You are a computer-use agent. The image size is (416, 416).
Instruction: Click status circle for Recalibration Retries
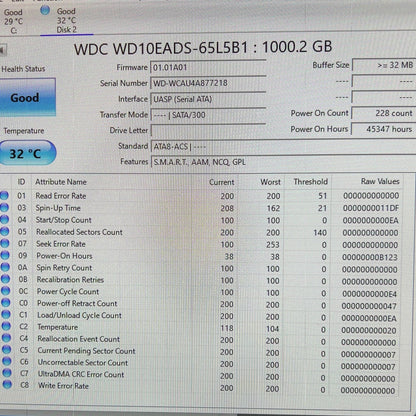[5, 279]
